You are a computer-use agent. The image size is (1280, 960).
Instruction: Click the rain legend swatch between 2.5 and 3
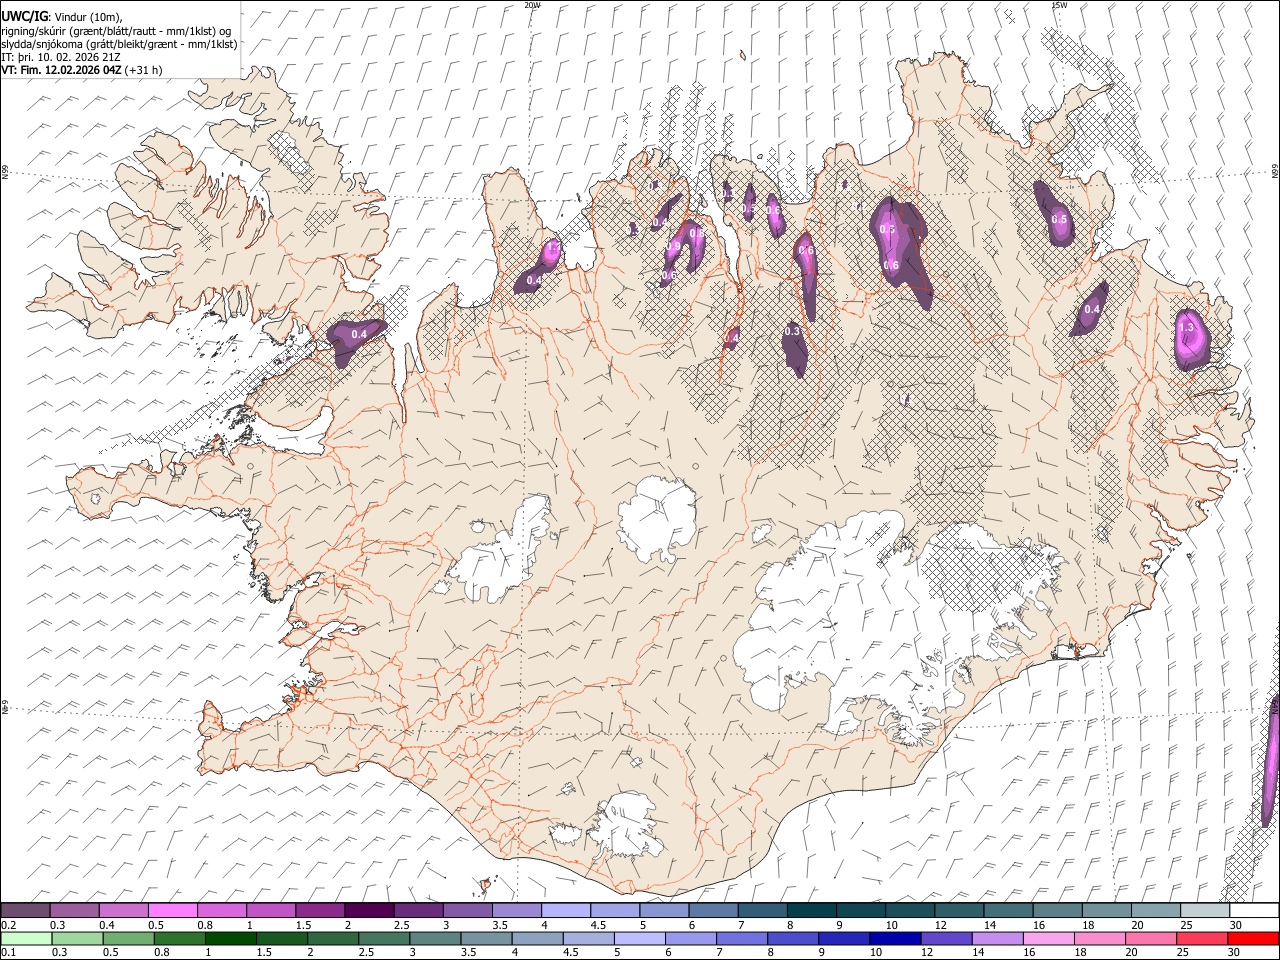[x=383, y=938]
